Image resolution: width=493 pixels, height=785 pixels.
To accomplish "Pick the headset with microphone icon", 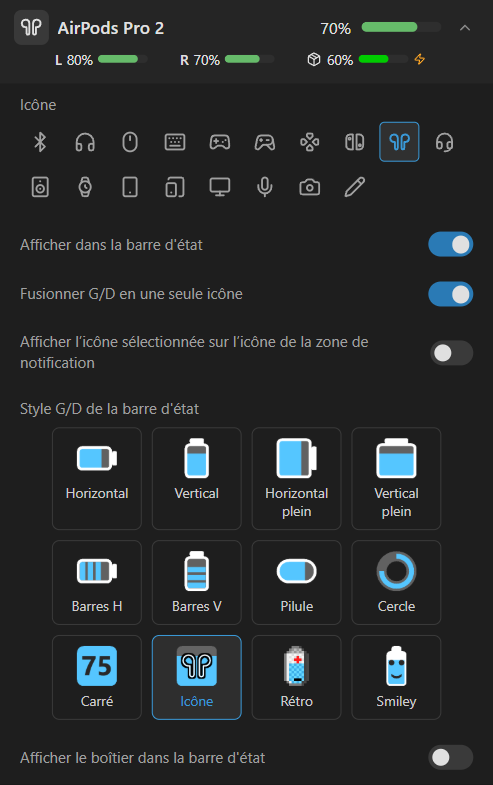I will 444,142.
